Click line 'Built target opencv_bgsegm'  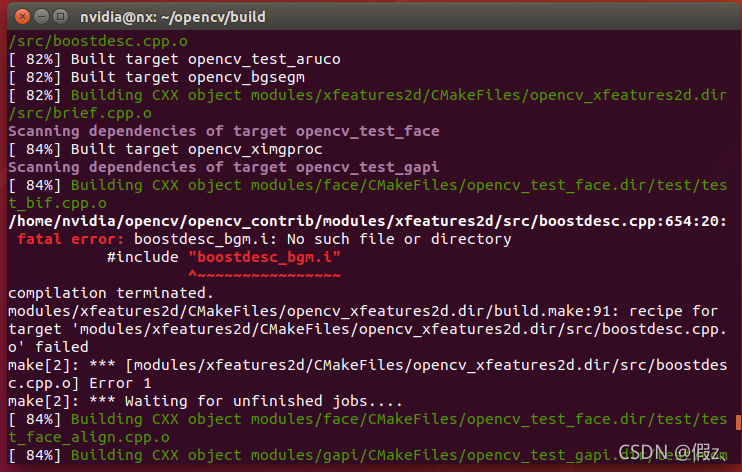[x=157, y=77]
